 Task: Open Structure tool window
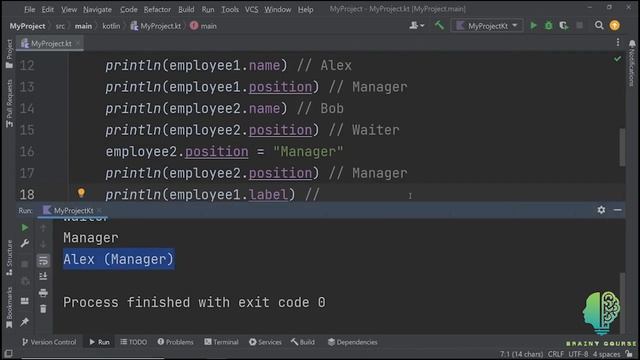[9, 258]
